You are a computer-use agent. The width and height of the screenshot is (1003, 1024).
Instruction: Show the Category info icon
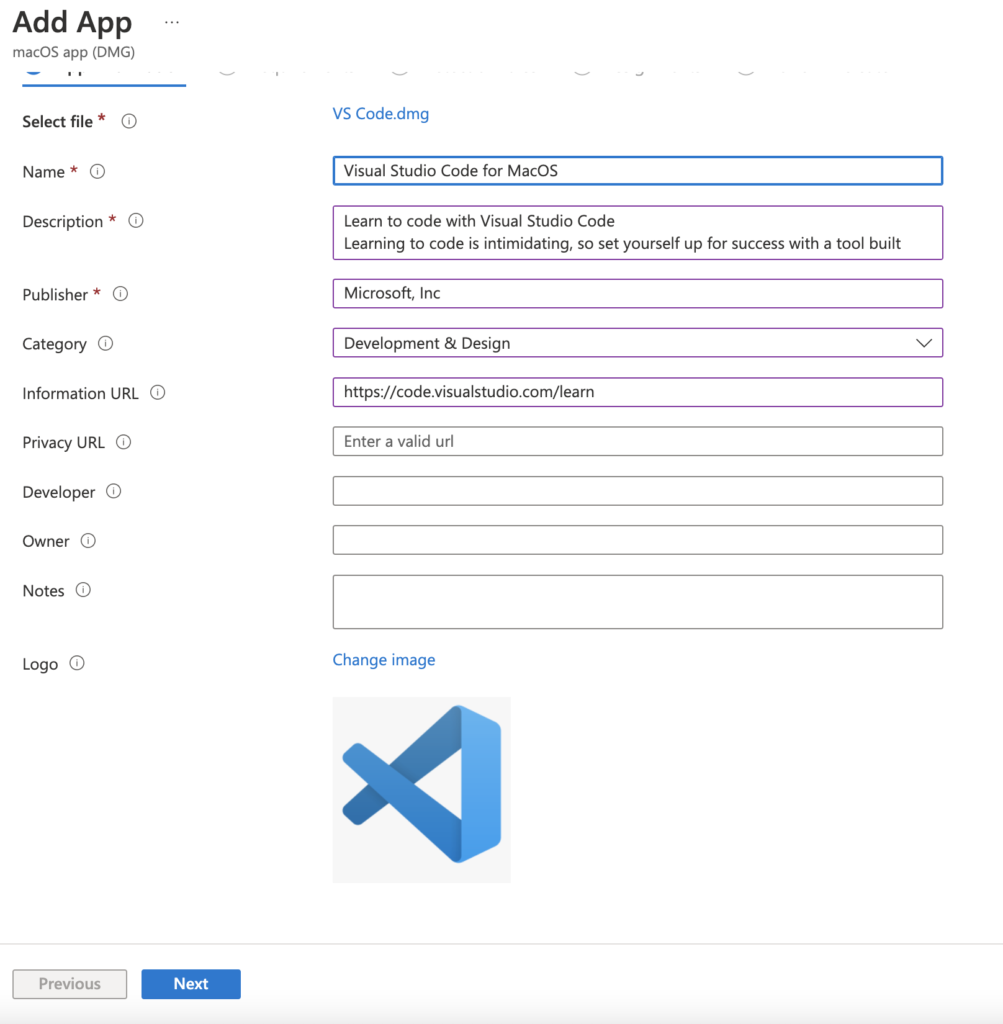tap(105, 344)
